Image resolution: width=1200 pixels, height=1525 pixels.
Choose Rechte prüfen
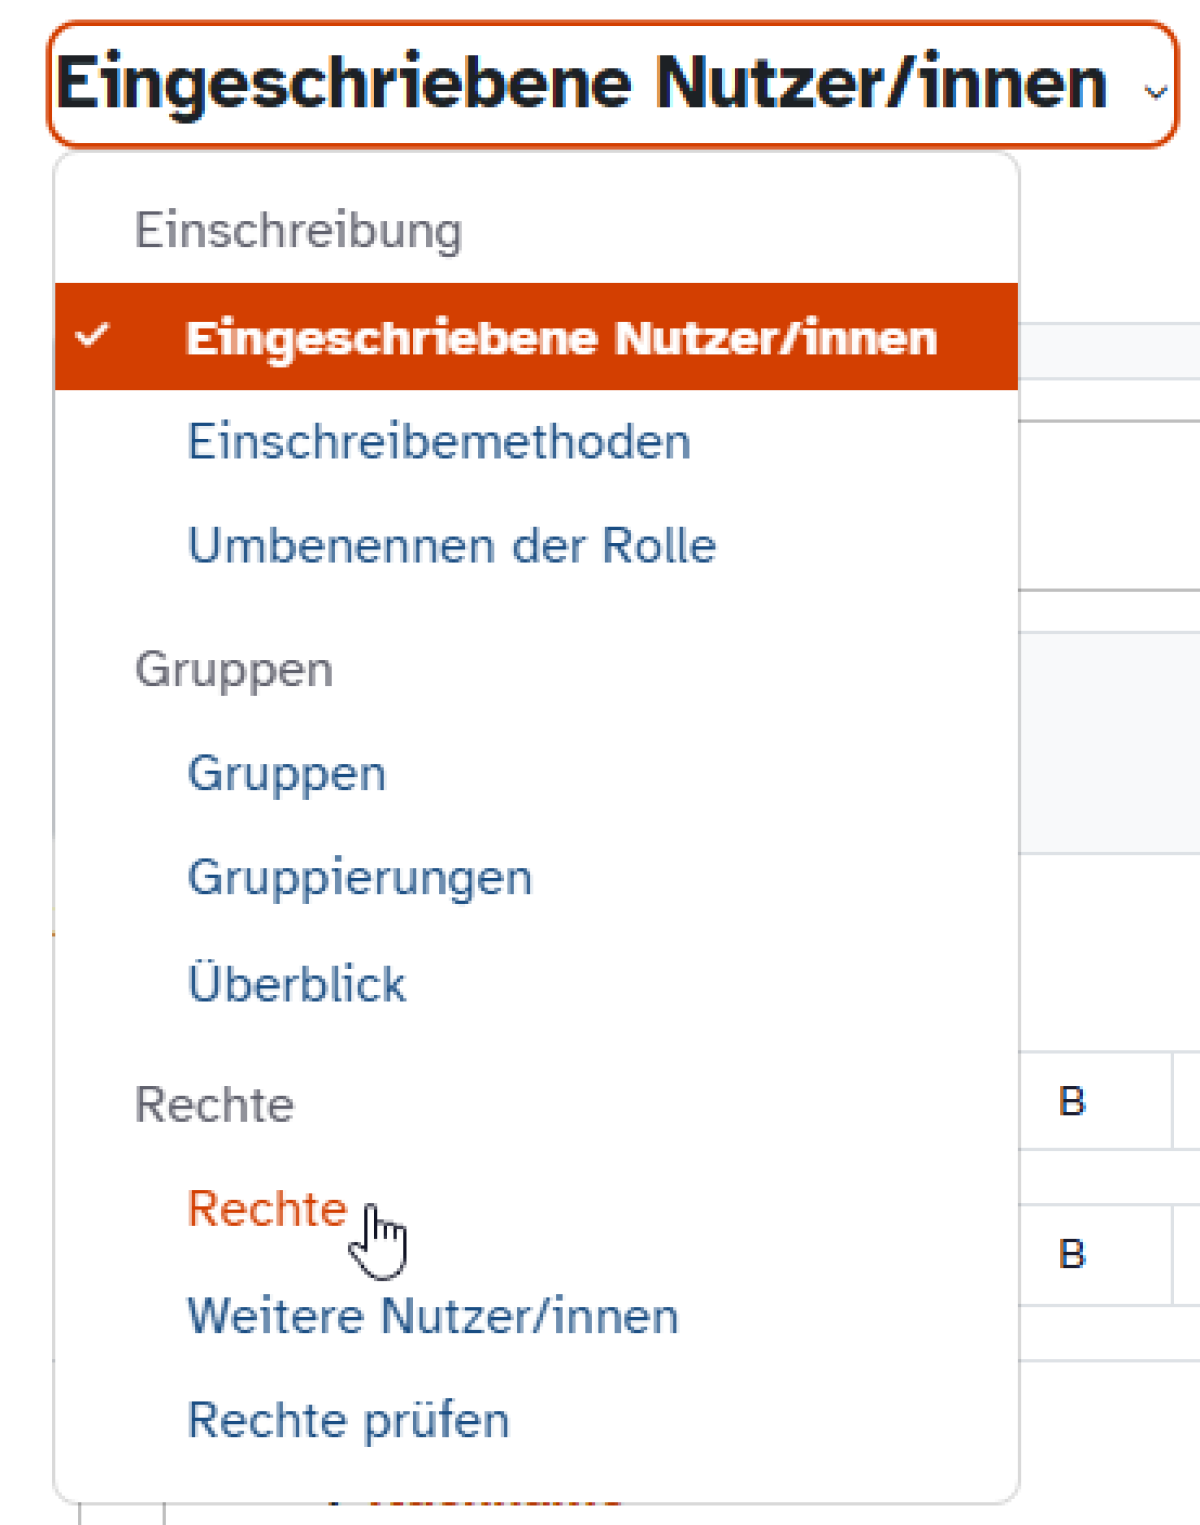348,1421
